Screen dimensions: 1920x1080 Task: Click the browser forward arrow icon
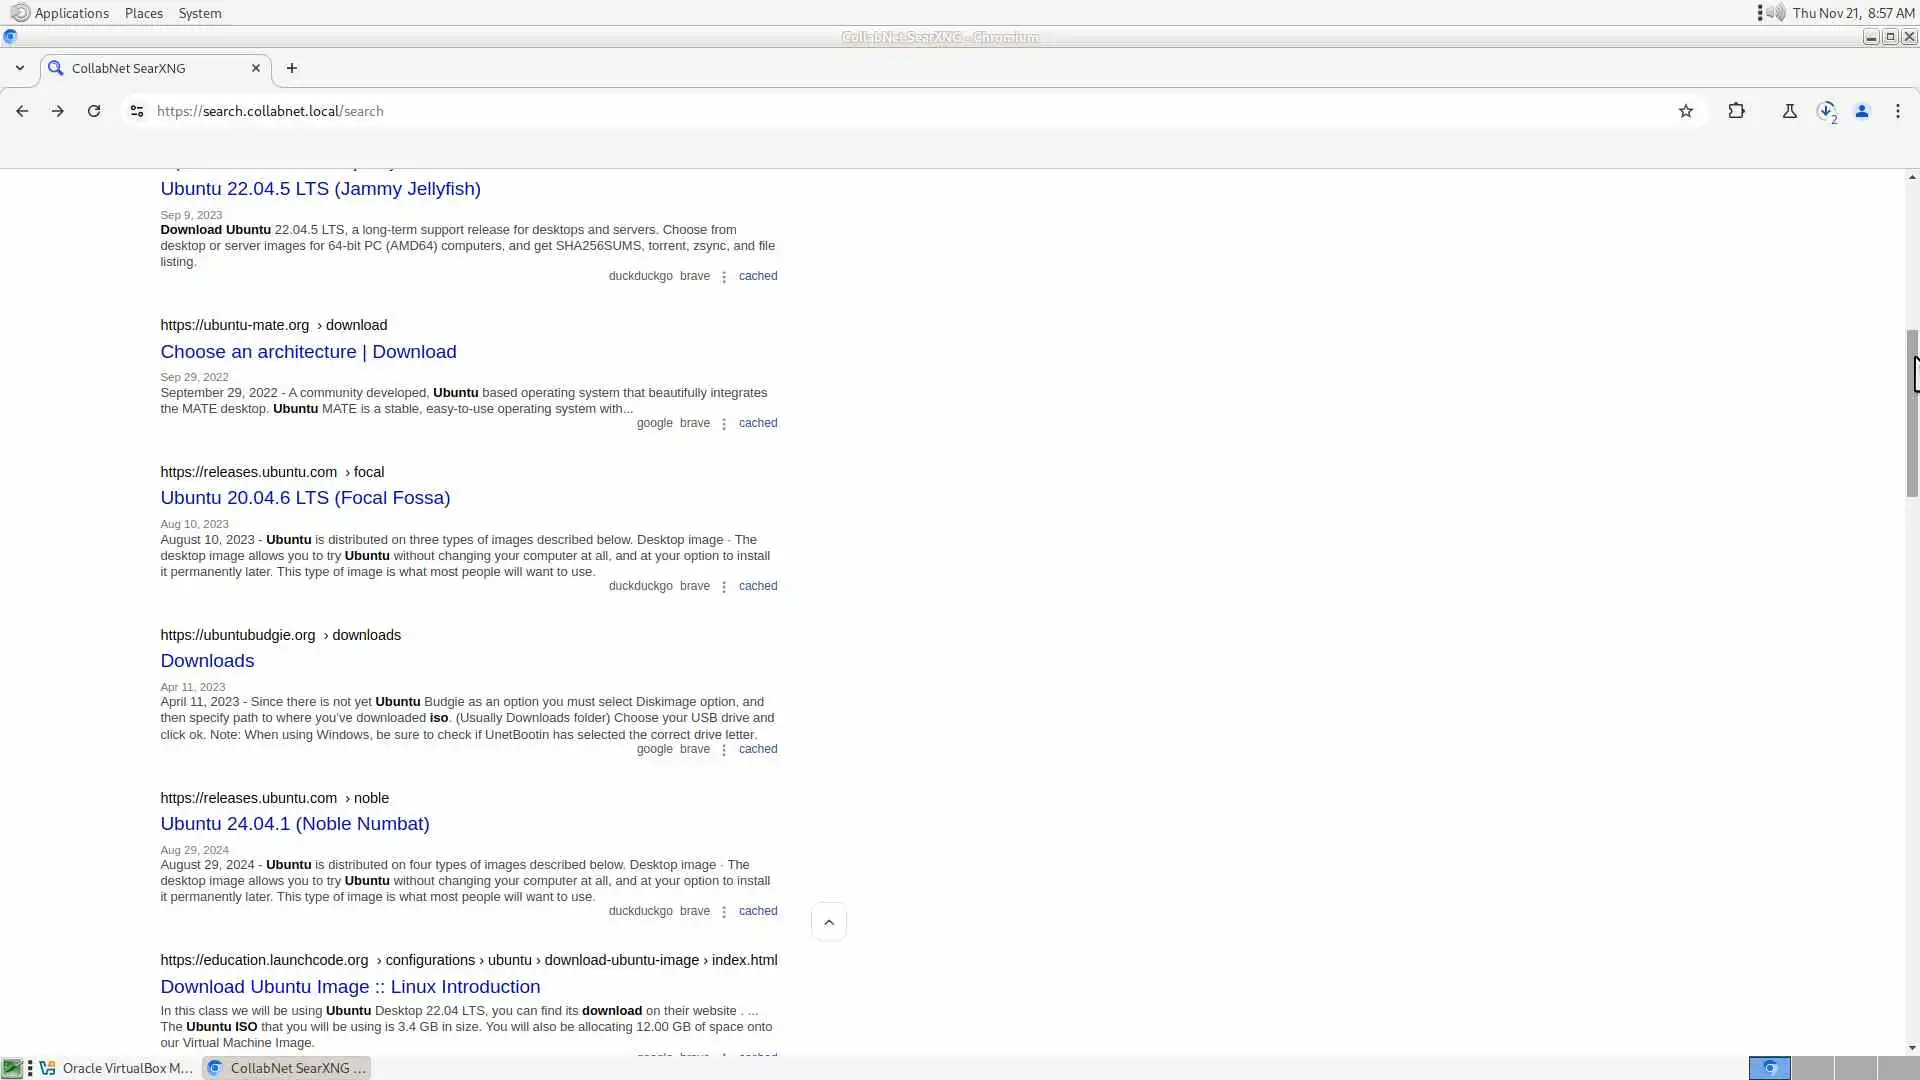(58, 111)
